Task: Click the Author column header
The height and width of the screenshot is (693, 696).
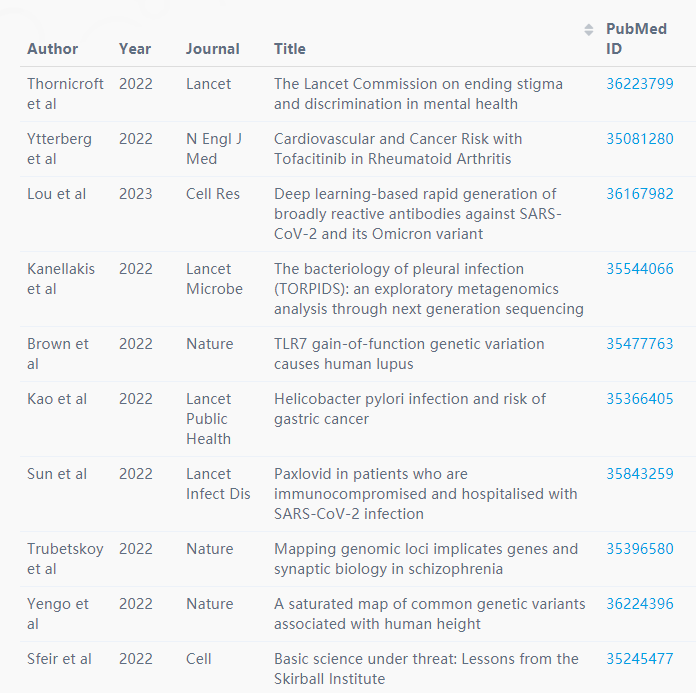Action: [x=52, y=49]
